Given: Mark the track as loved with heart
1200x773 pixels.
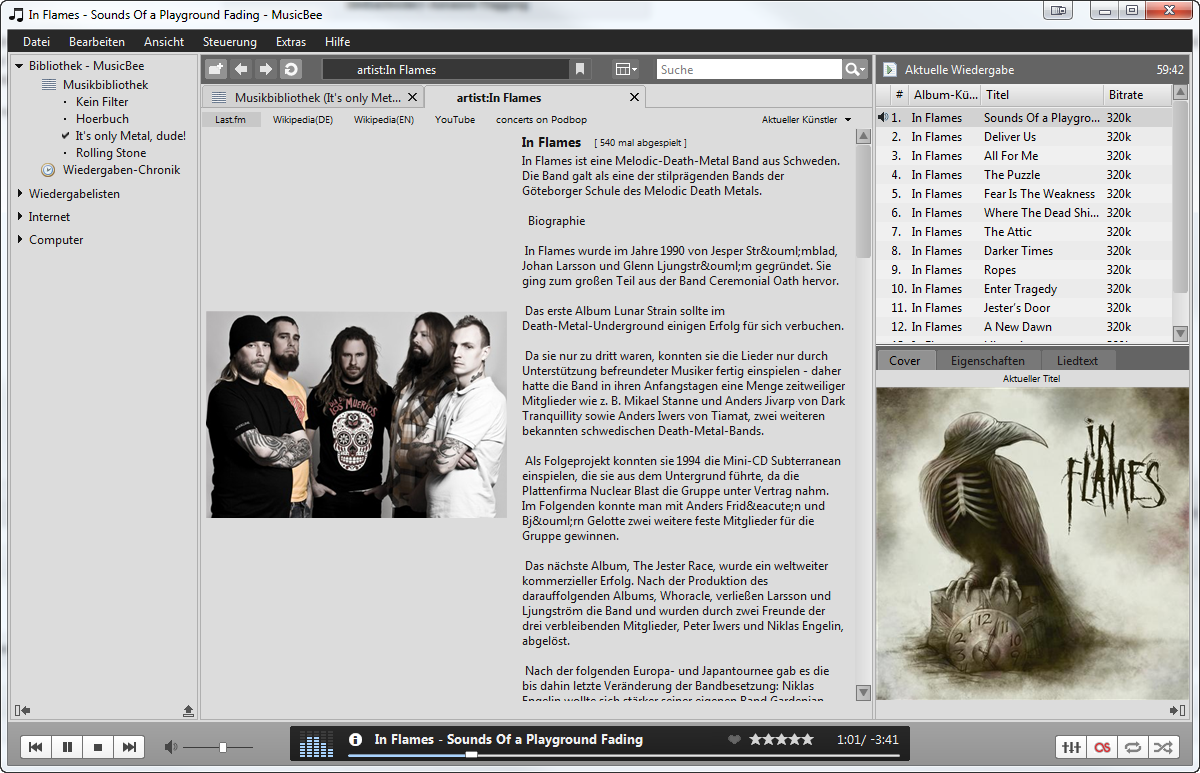Looking at the screenshot, I should click(x=734, y=740).
